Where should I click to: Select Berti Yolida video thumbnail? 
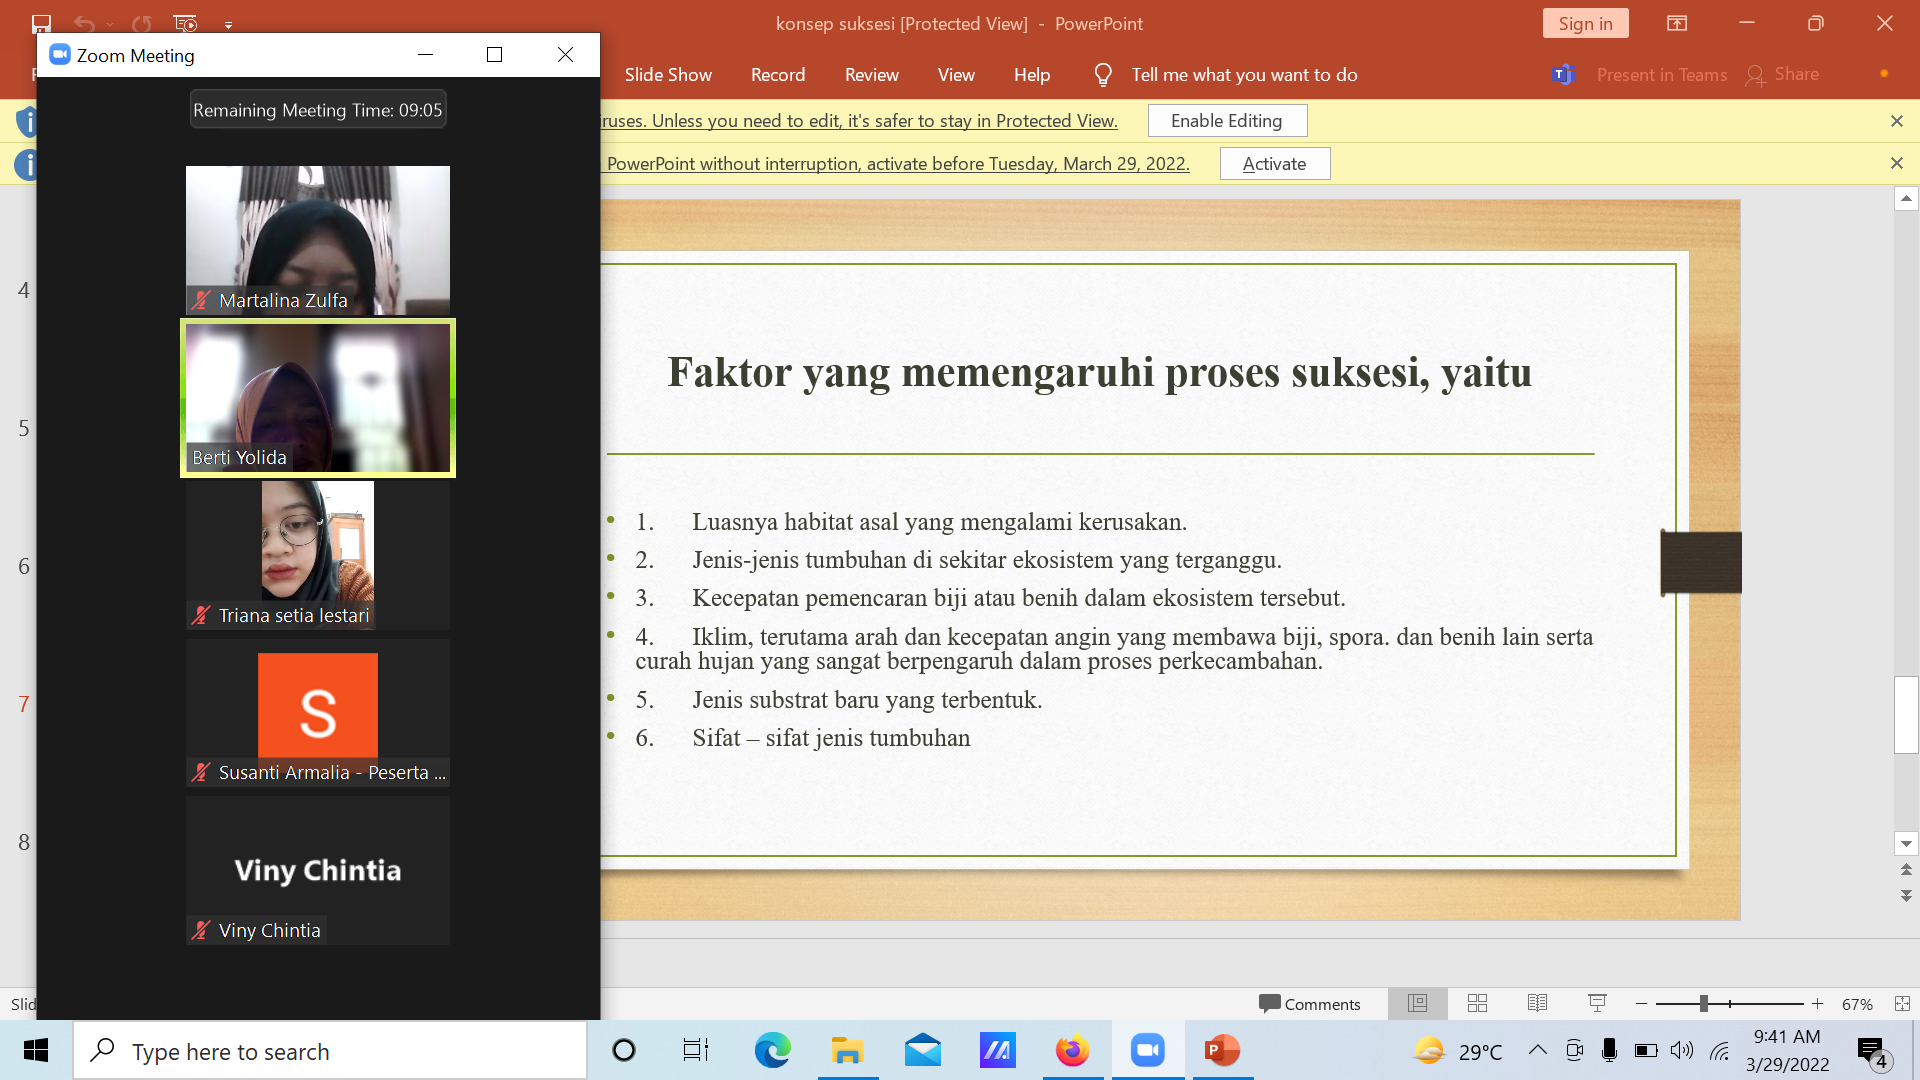click(x=318, y=398)
